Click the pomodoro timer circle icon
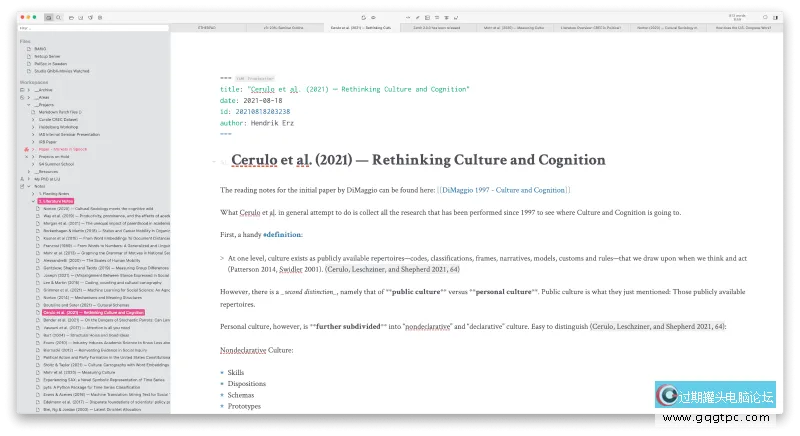The width and height of the screenshot is (800, 436). (765, 17)
